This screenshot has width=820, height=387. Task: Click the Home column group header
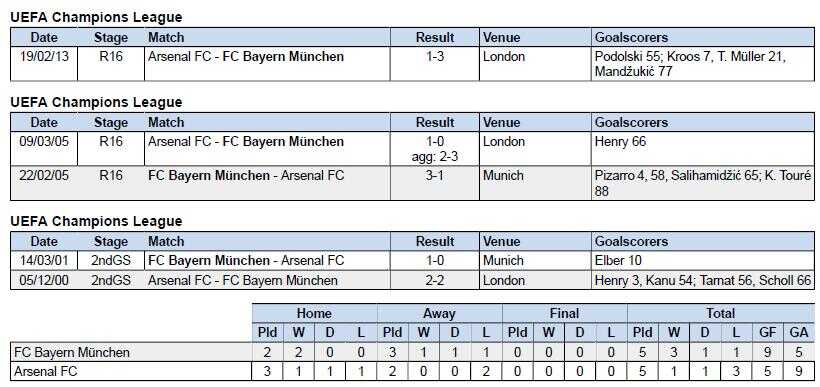(x=314, y=313)
